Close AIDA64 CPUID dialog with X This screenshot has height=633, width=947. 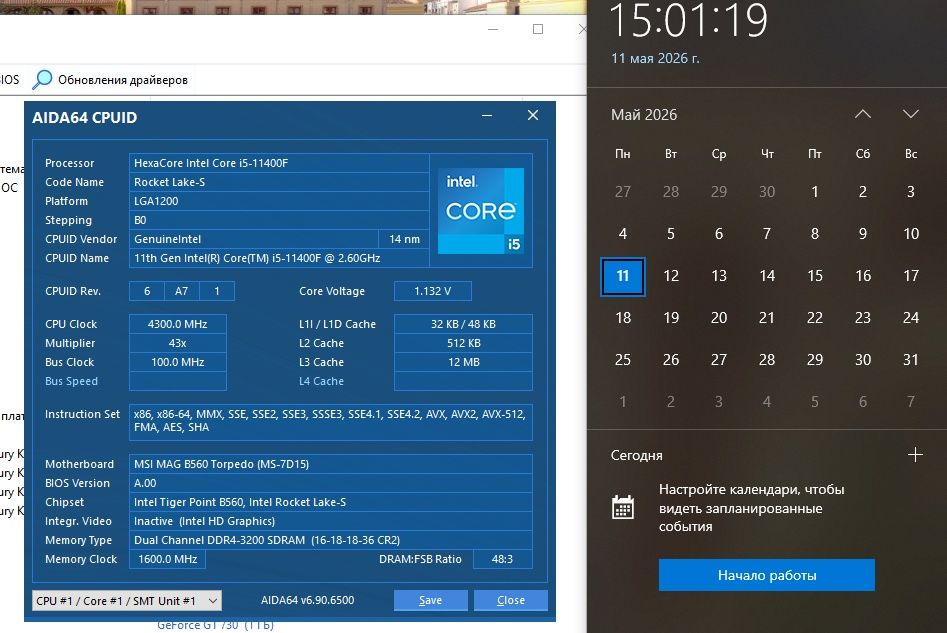[533, 115]
